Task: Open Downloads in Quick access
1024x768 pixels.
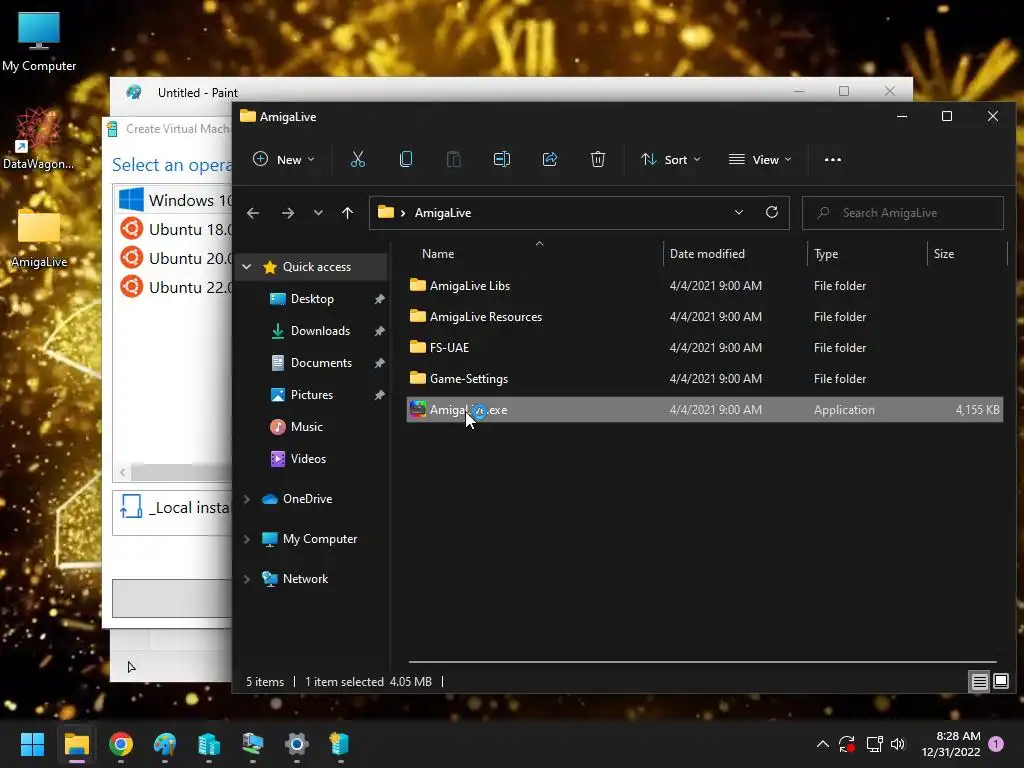Action: (x=320, y=330)
